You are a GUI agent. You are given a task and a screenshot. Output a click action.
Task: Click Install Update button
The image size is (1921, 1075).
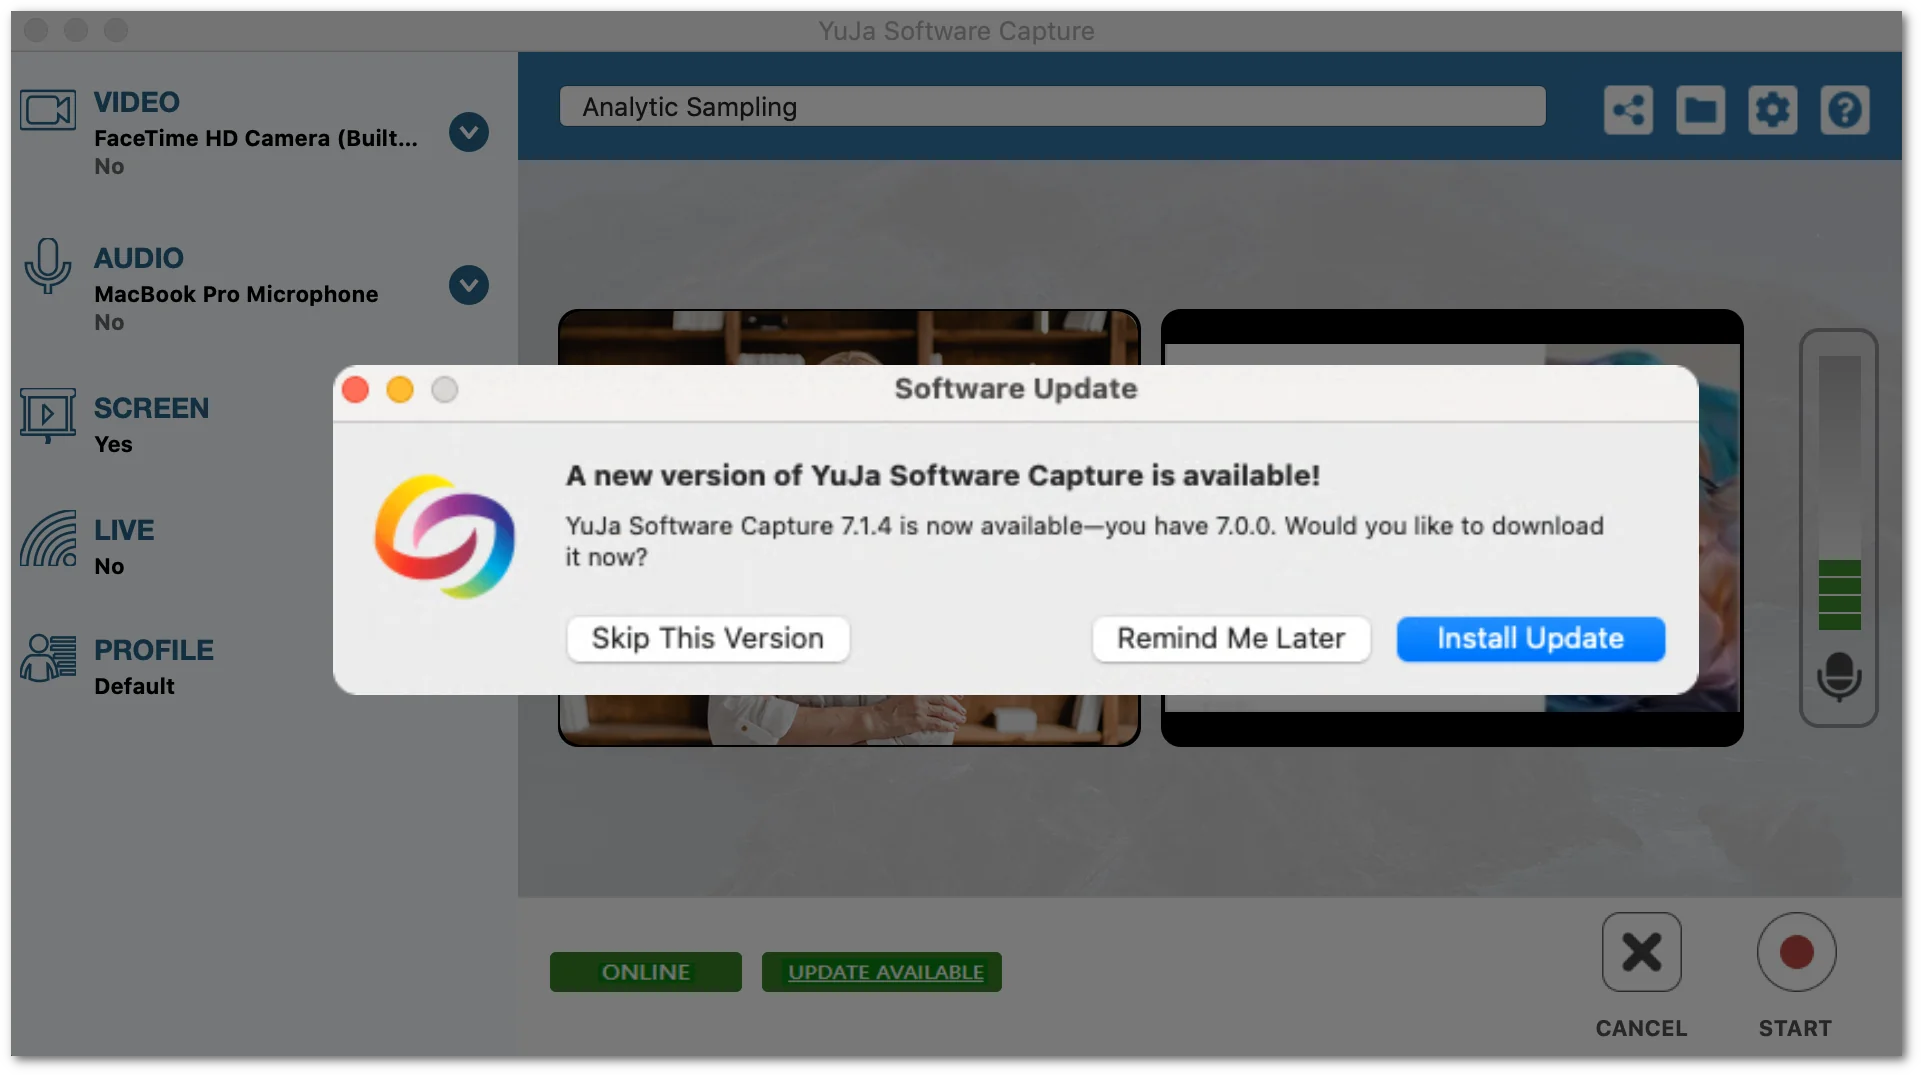click(x=1530, y=639)
